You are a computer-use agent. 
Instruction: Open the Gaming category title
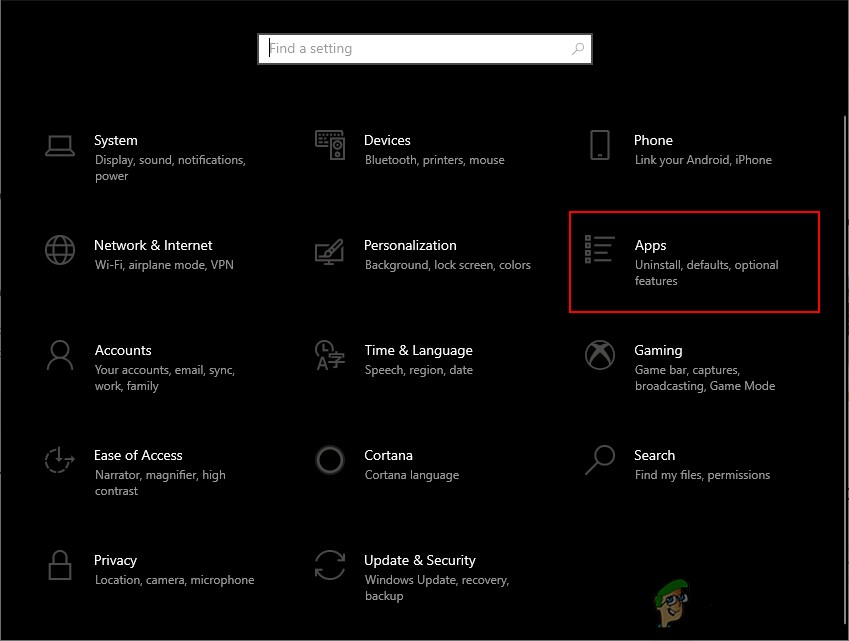658,350
